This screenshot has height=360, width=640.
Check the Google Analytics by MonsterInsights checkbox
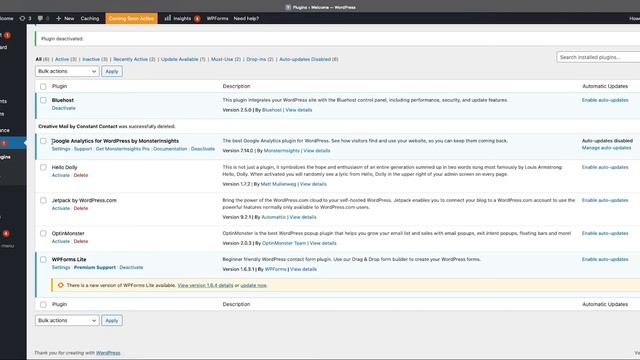[43, 141]
